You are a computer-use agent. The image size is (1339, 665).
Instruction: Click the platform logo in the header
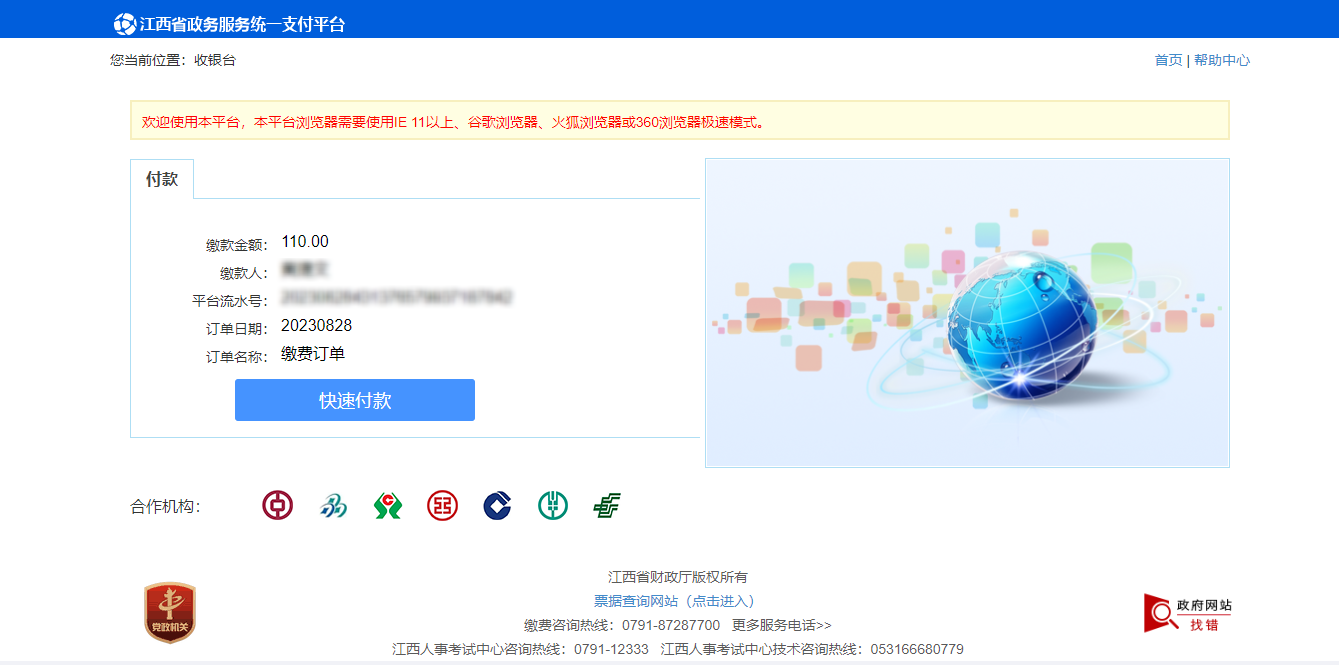[x=124, y=24]
